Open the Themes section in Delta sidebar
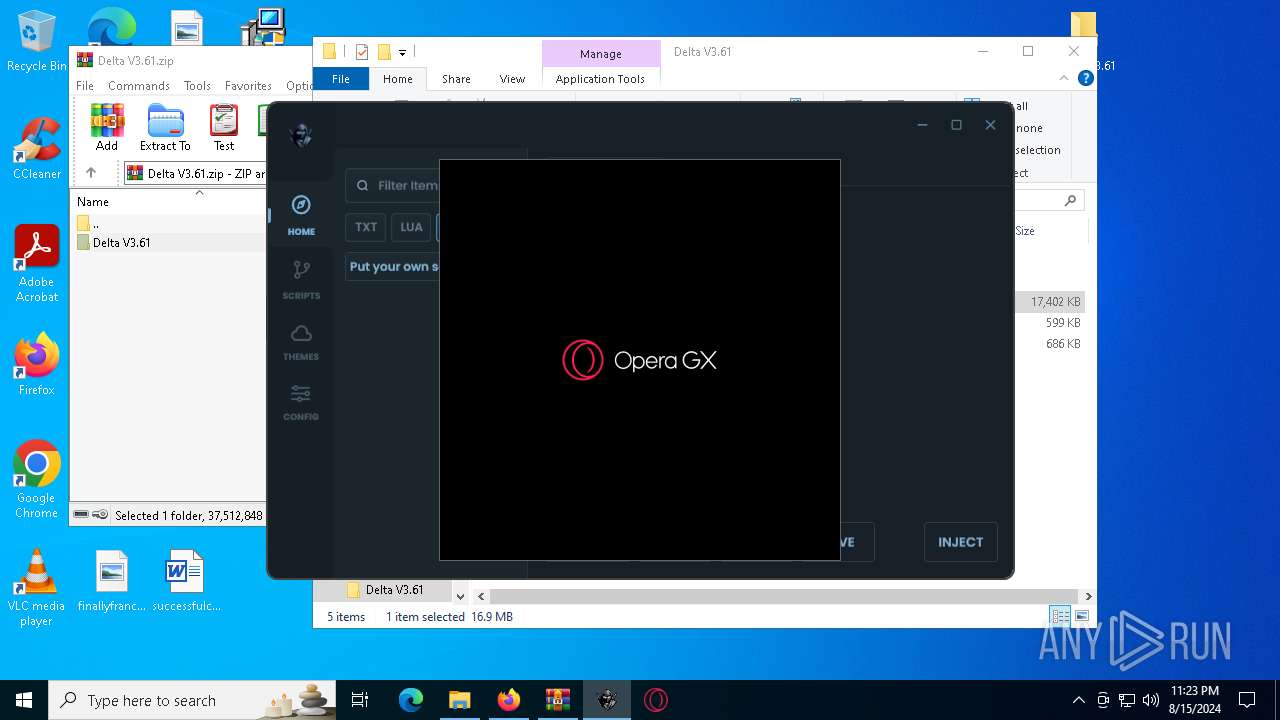The image size is (1280, 720). pos(301,342)
